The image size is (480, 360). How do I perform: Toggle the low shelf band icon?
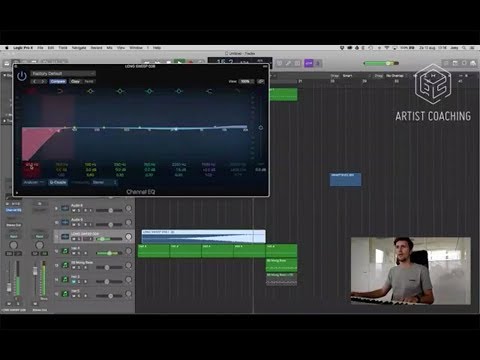pyautogui.click(x=60, y=91)
